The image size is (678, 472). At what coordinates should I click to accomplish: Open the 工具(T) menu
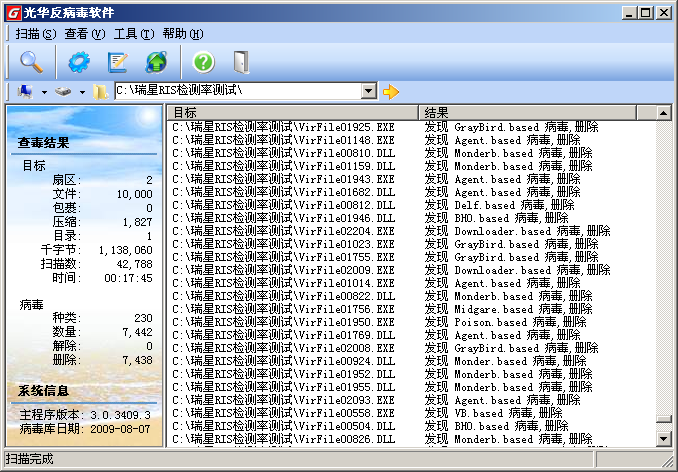coord(133,34)
